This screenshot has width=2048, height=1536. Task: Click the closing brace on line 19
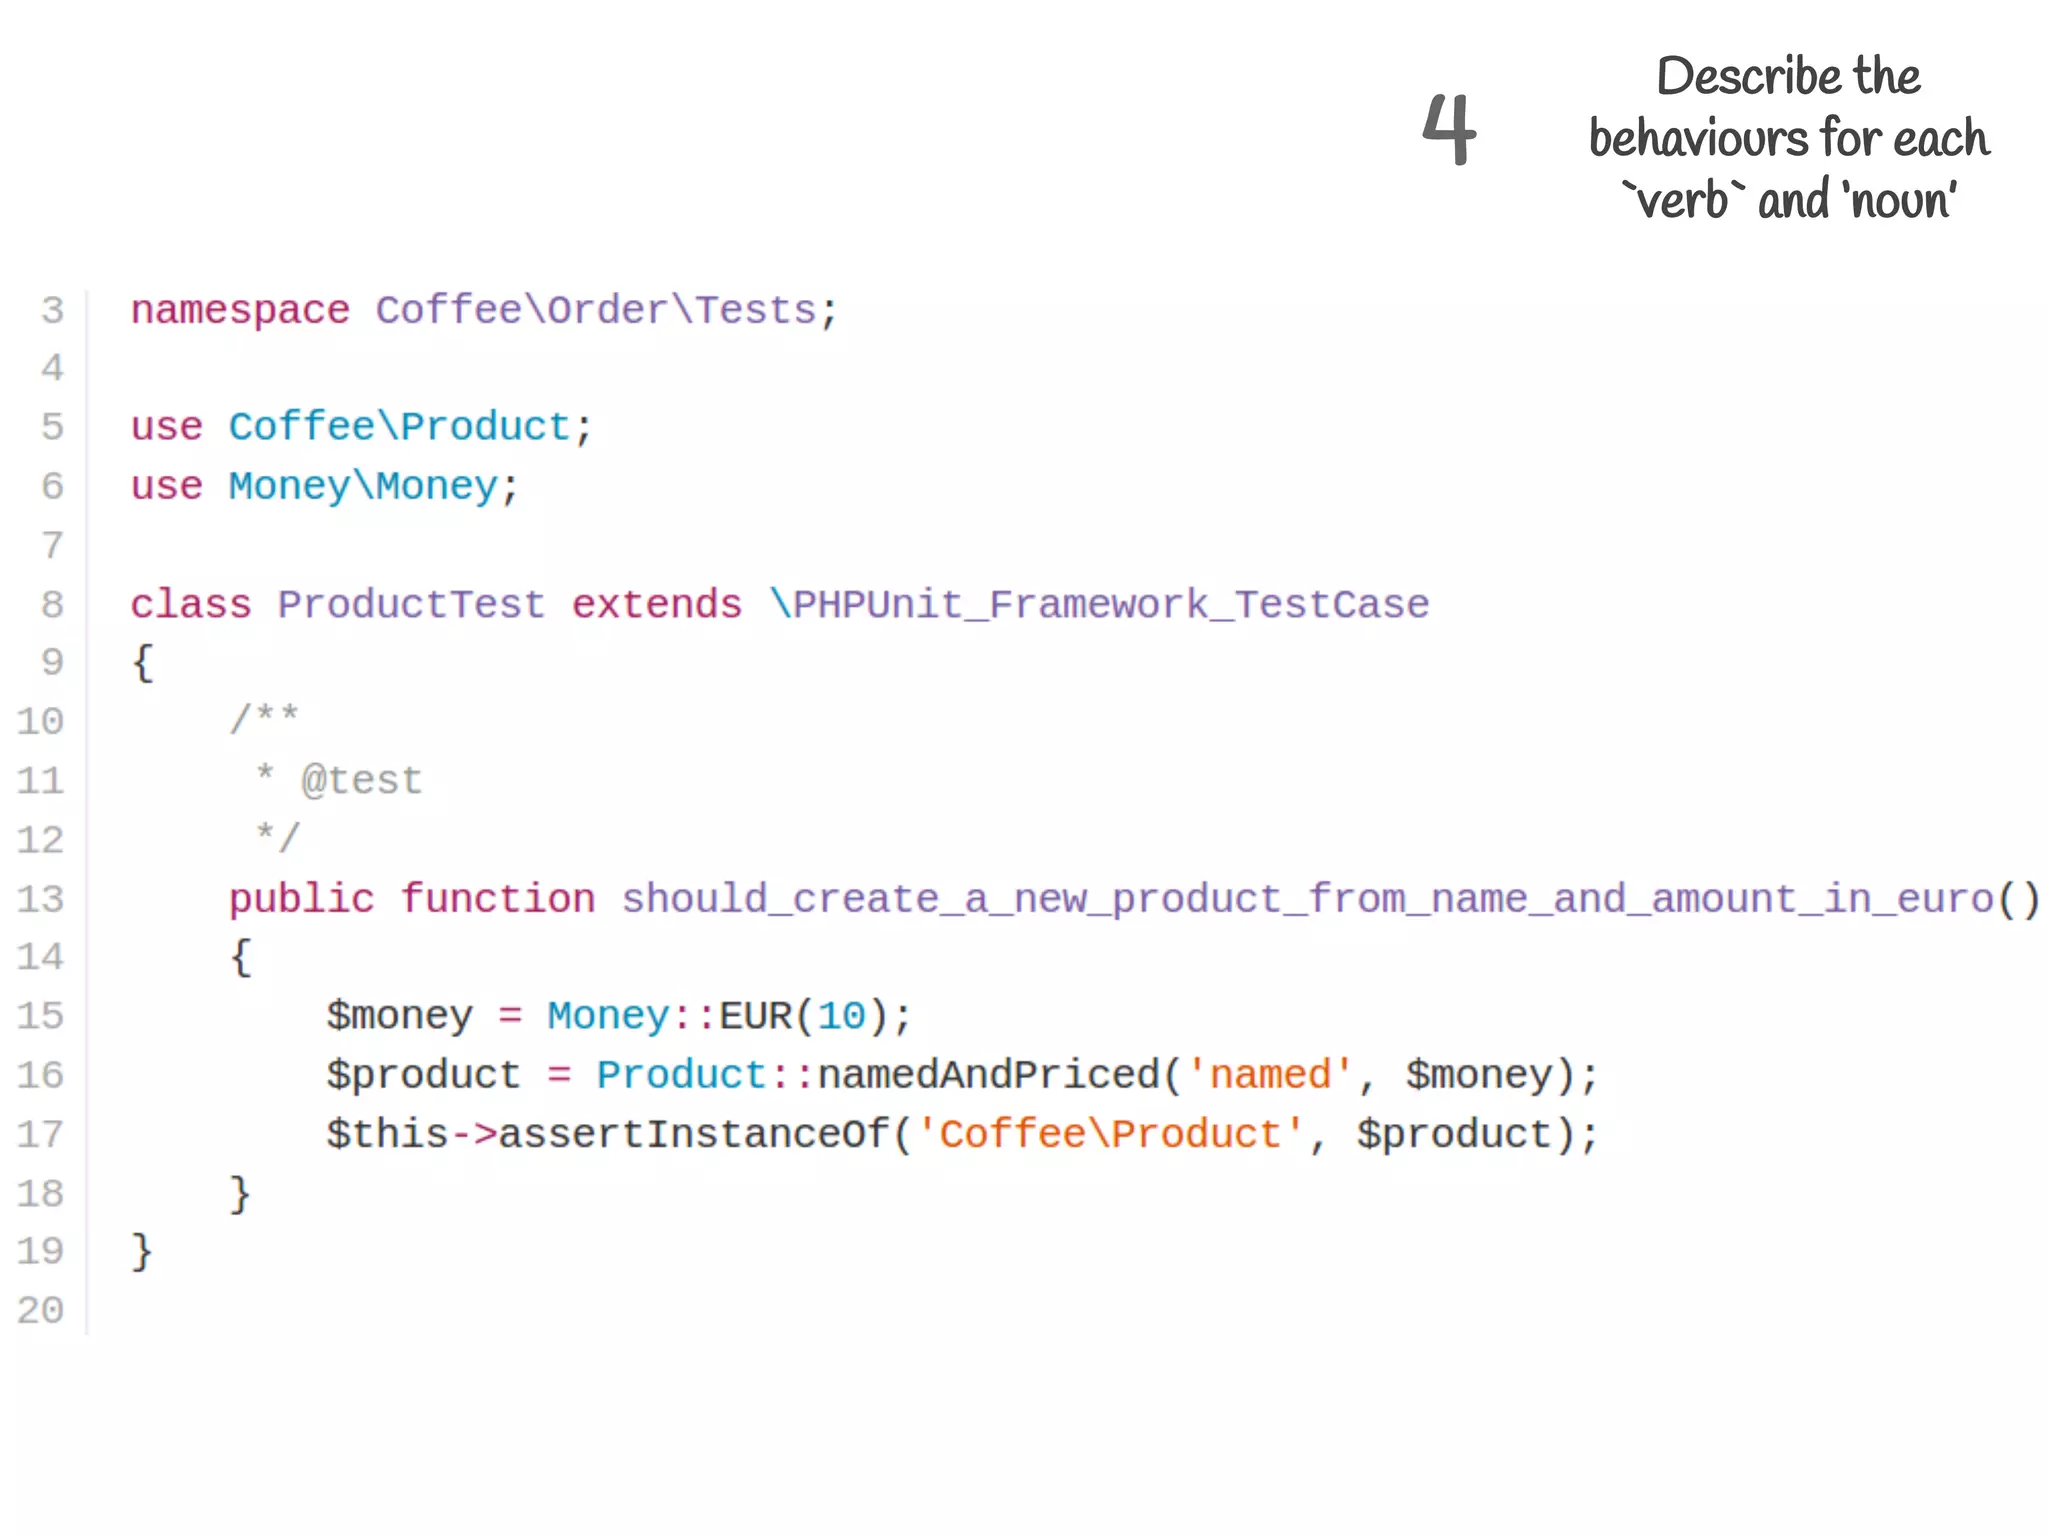coord(143,1251)
